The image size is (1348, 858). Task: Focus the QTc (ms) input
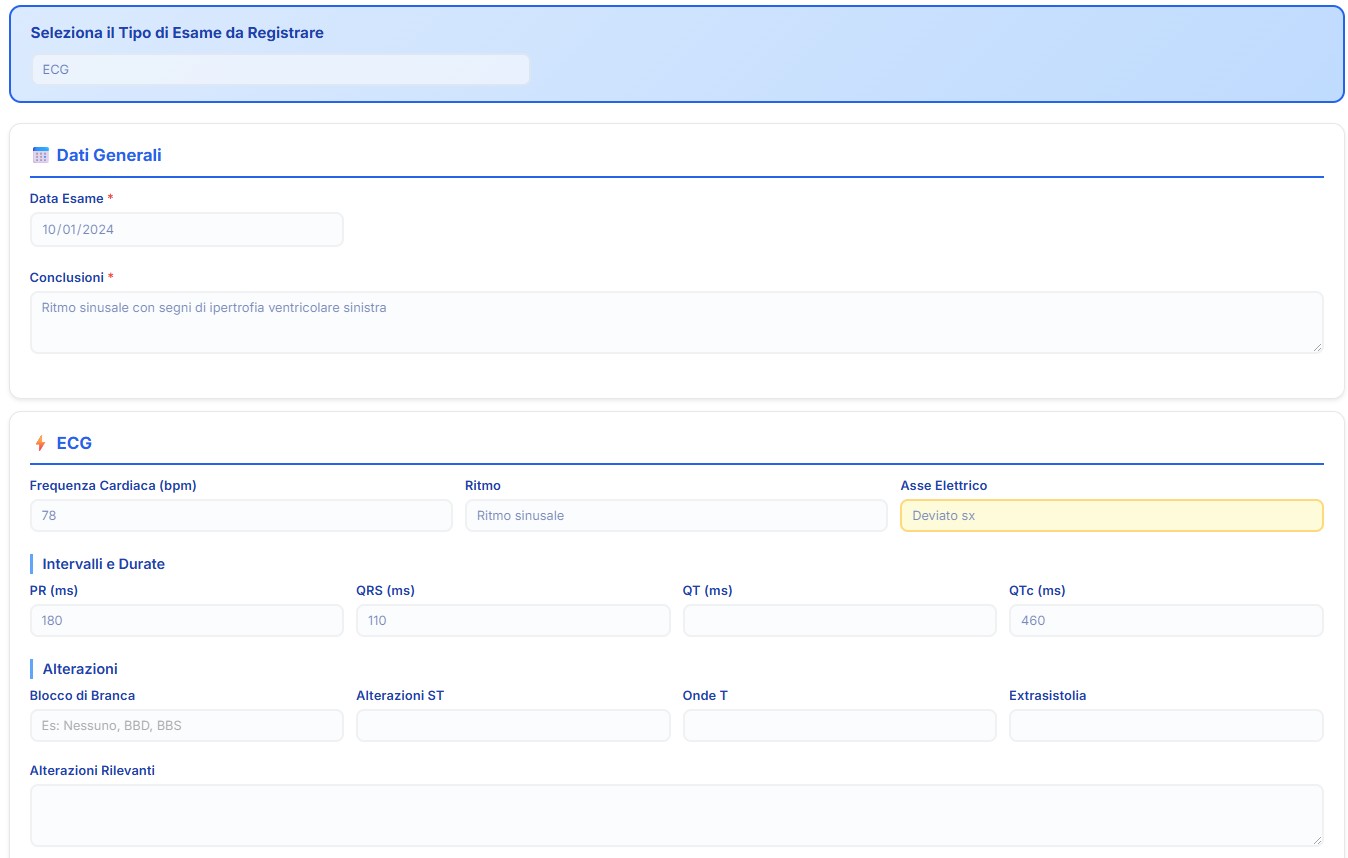point(1166,620)
